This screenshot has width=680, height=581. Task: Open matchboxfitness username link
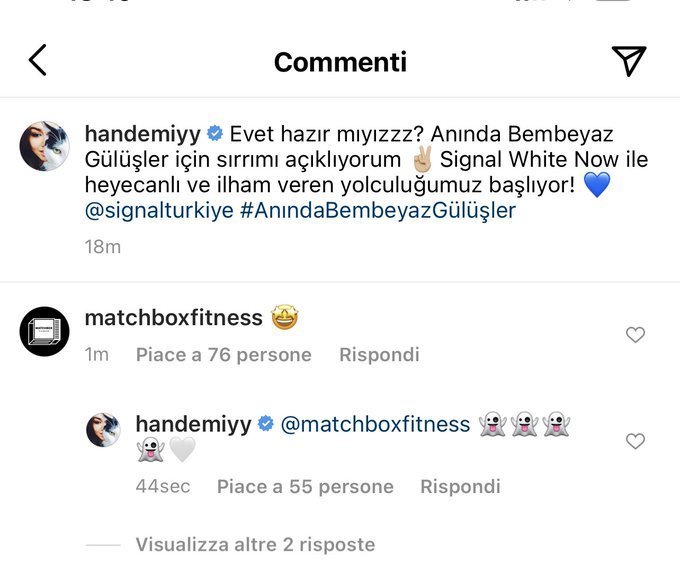[x=173, y=318]
